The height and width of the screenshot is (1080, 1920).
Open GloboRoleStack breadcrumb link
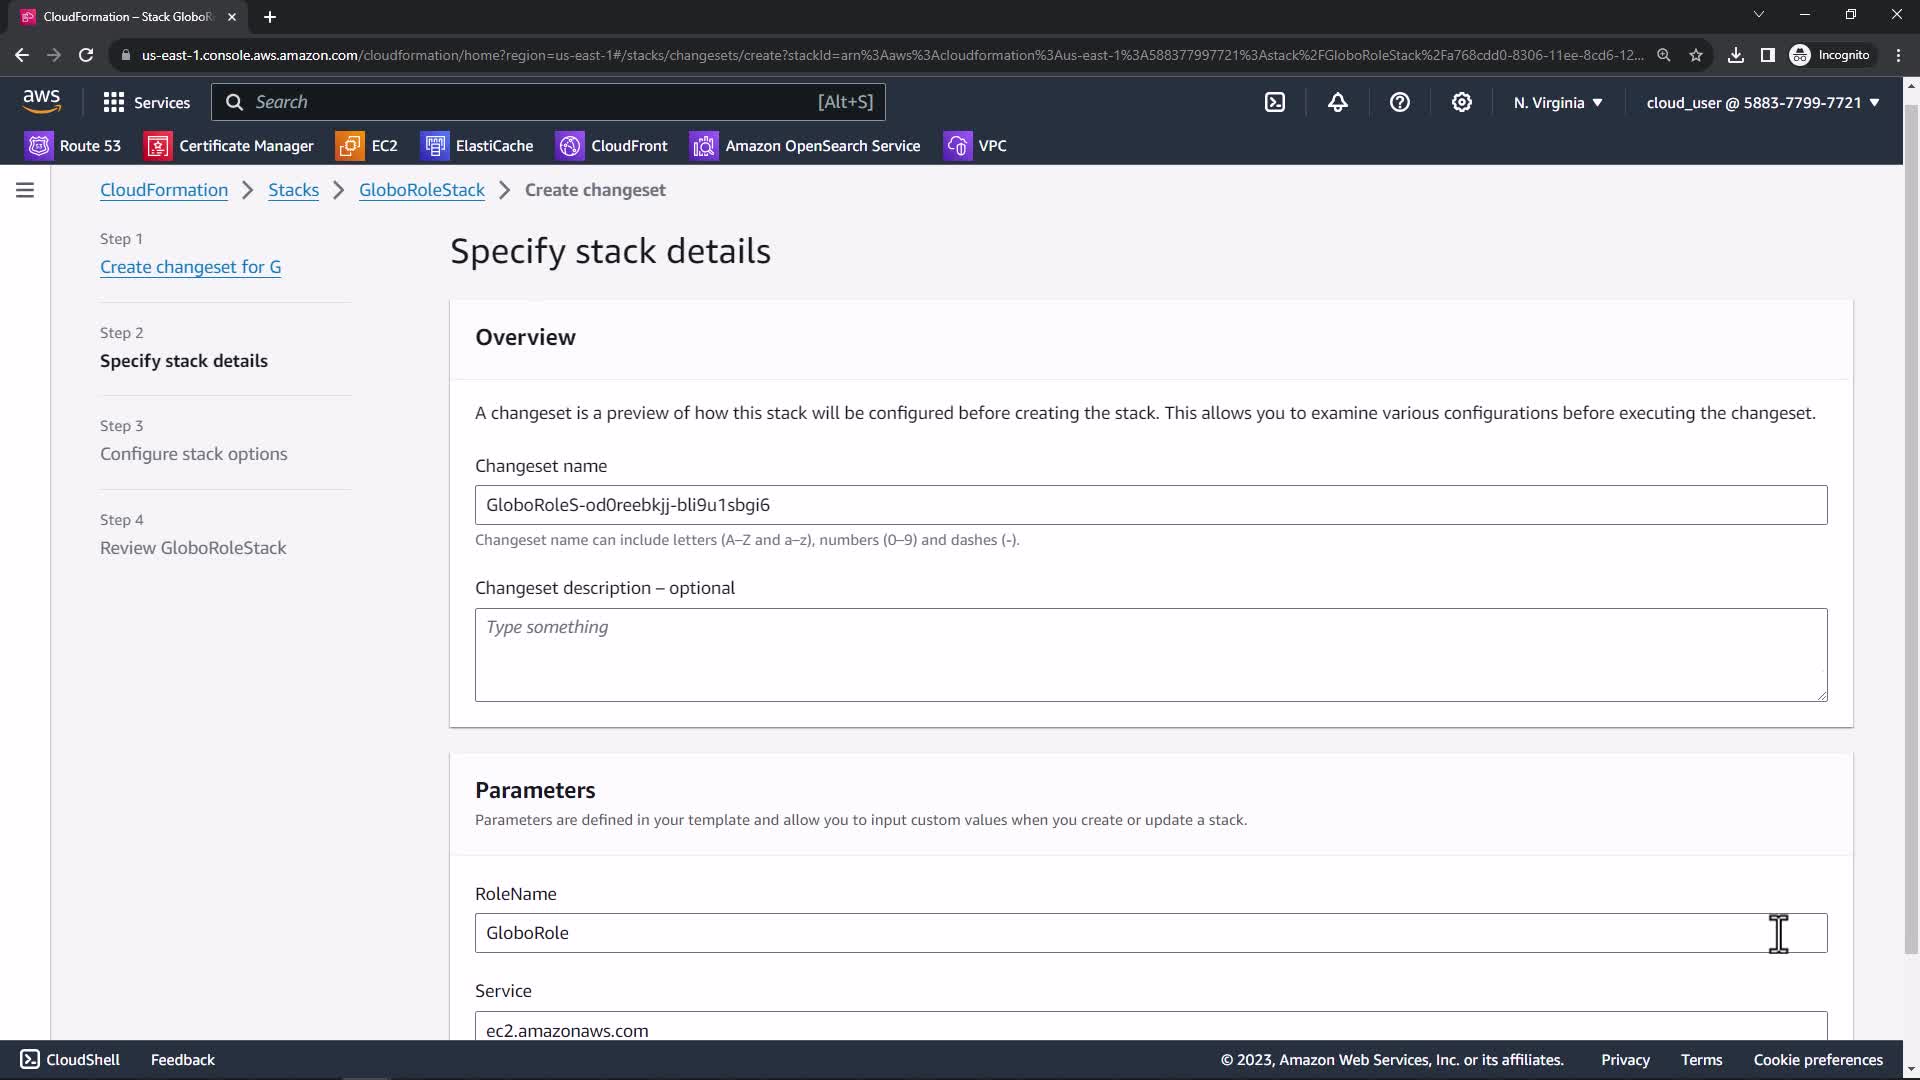click(x=421, y=190)
